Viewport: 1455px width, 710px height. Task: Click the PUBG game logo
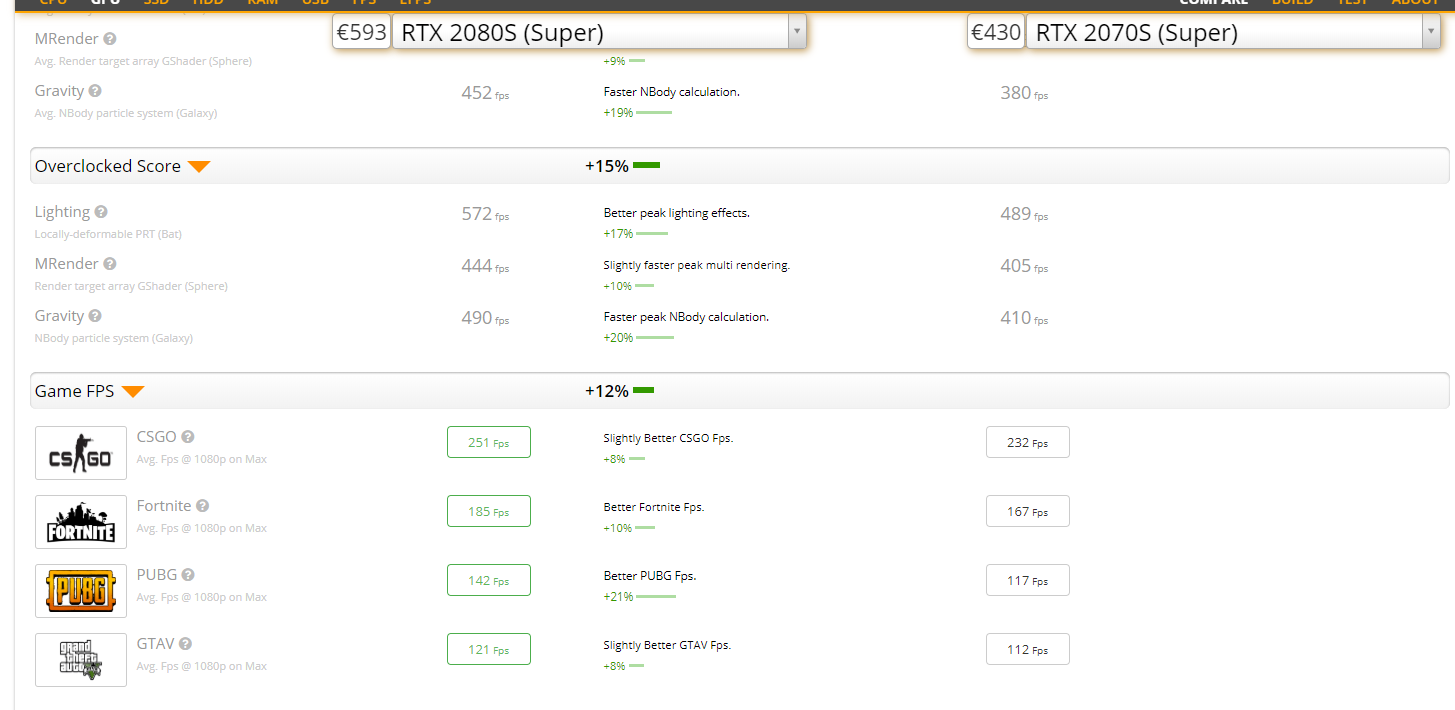click(81, 591)
